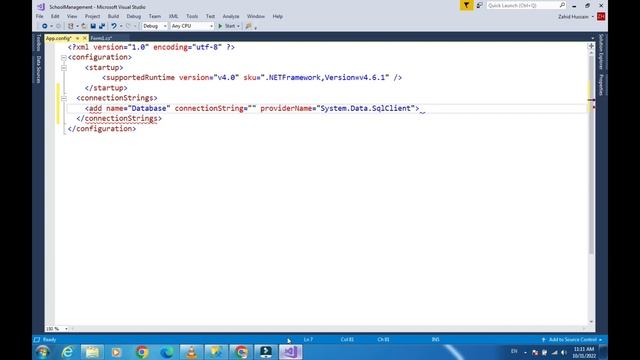
Task: Collapse the configuration XML node
Action: (64, 58)
